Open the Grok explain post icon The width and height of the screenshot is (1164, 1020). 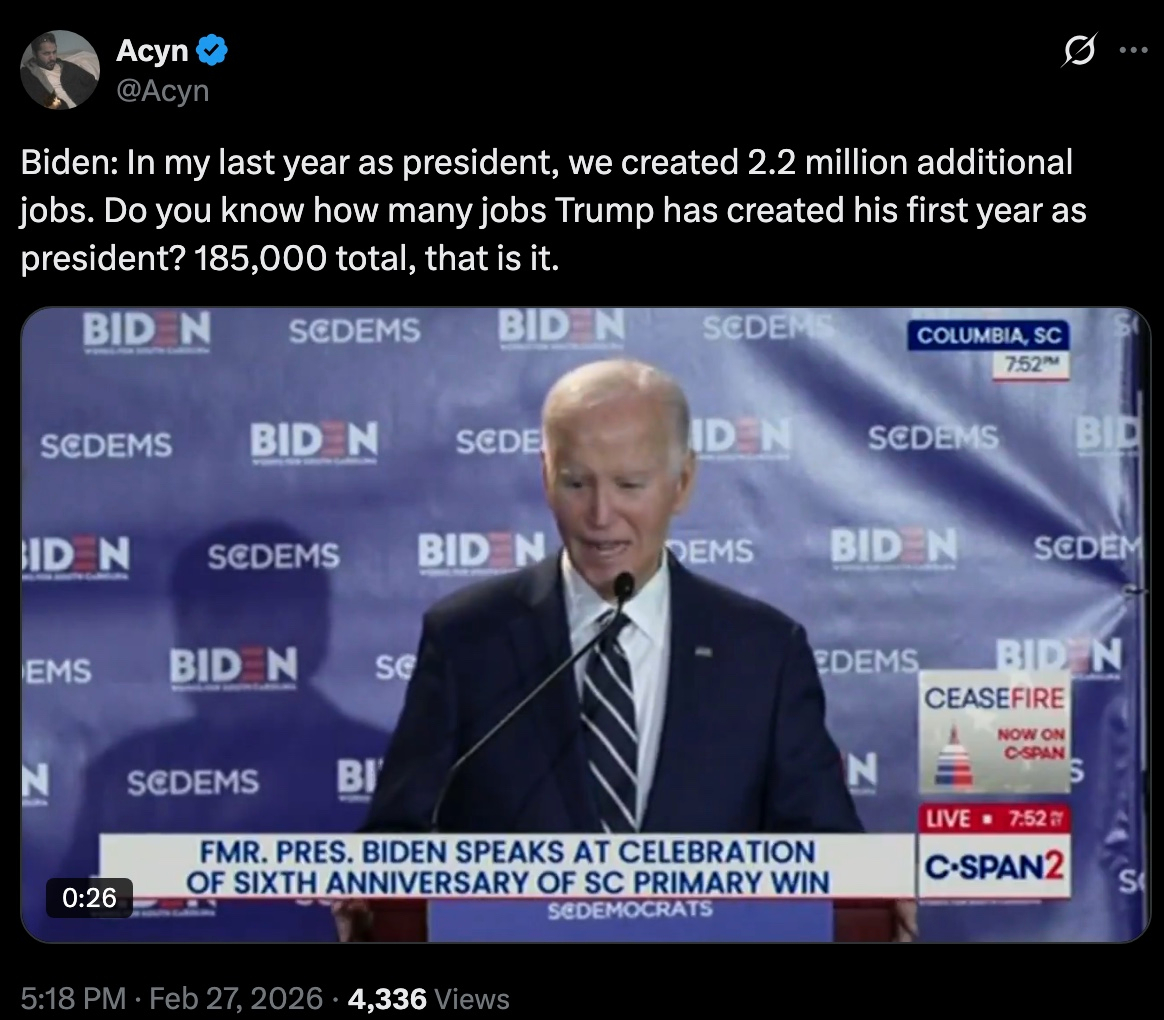(x=1079, y=50)
